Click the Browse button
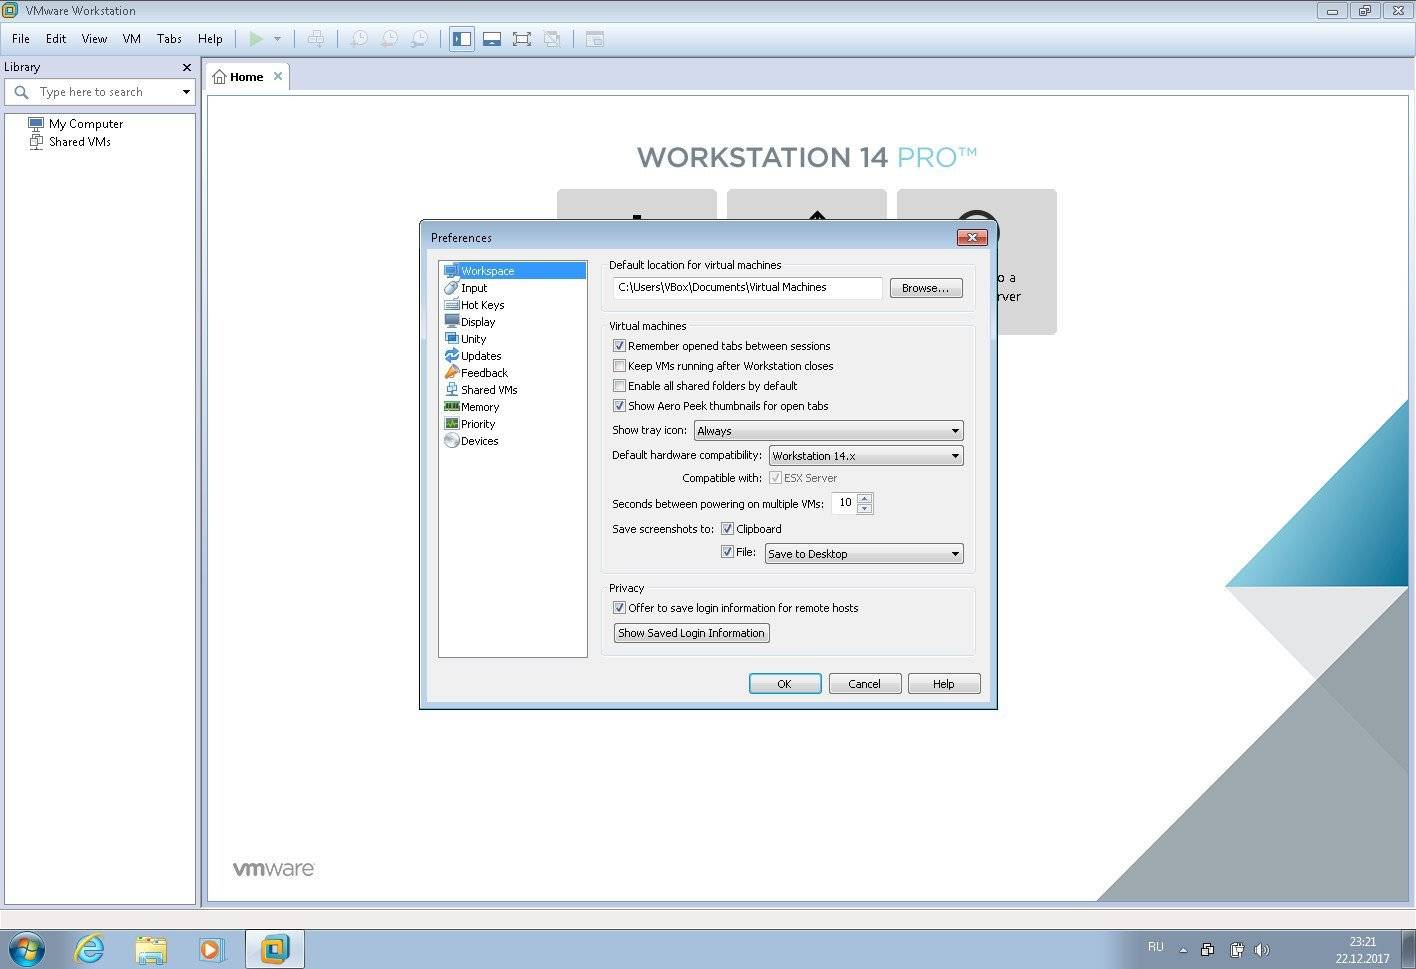 (x=926, y=288)
